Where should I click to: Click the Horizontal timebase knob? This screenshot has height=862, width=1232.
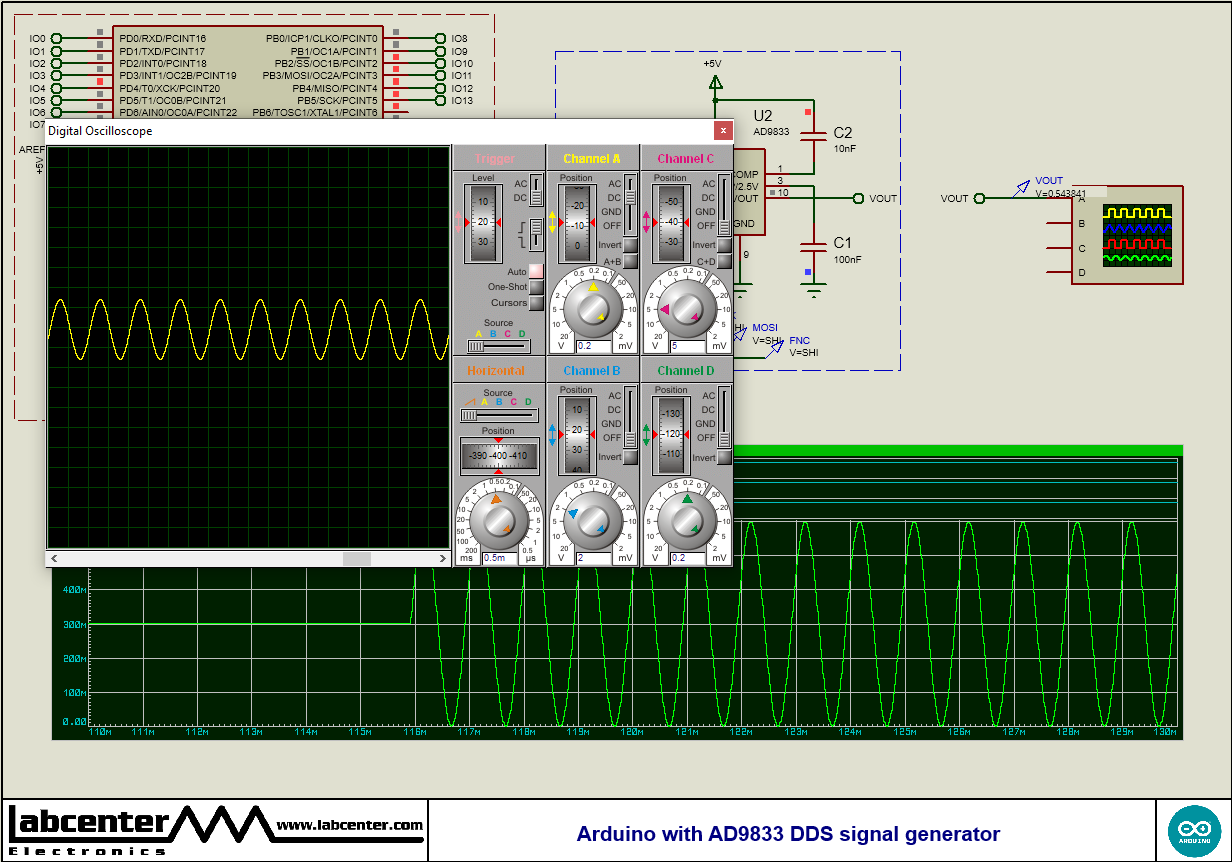point(498,520)
